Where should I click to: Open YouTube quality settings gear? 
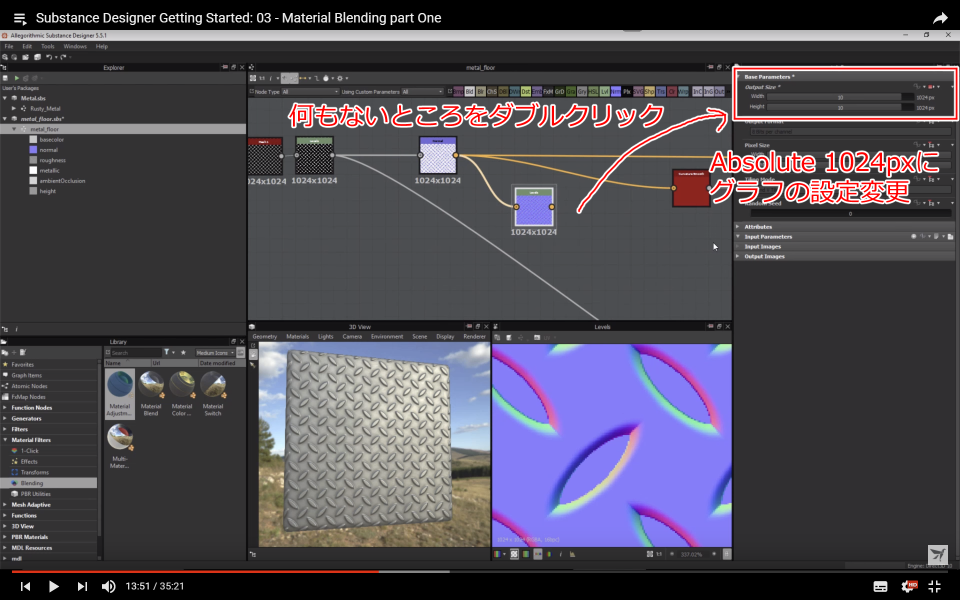click(x=909, y=587)
